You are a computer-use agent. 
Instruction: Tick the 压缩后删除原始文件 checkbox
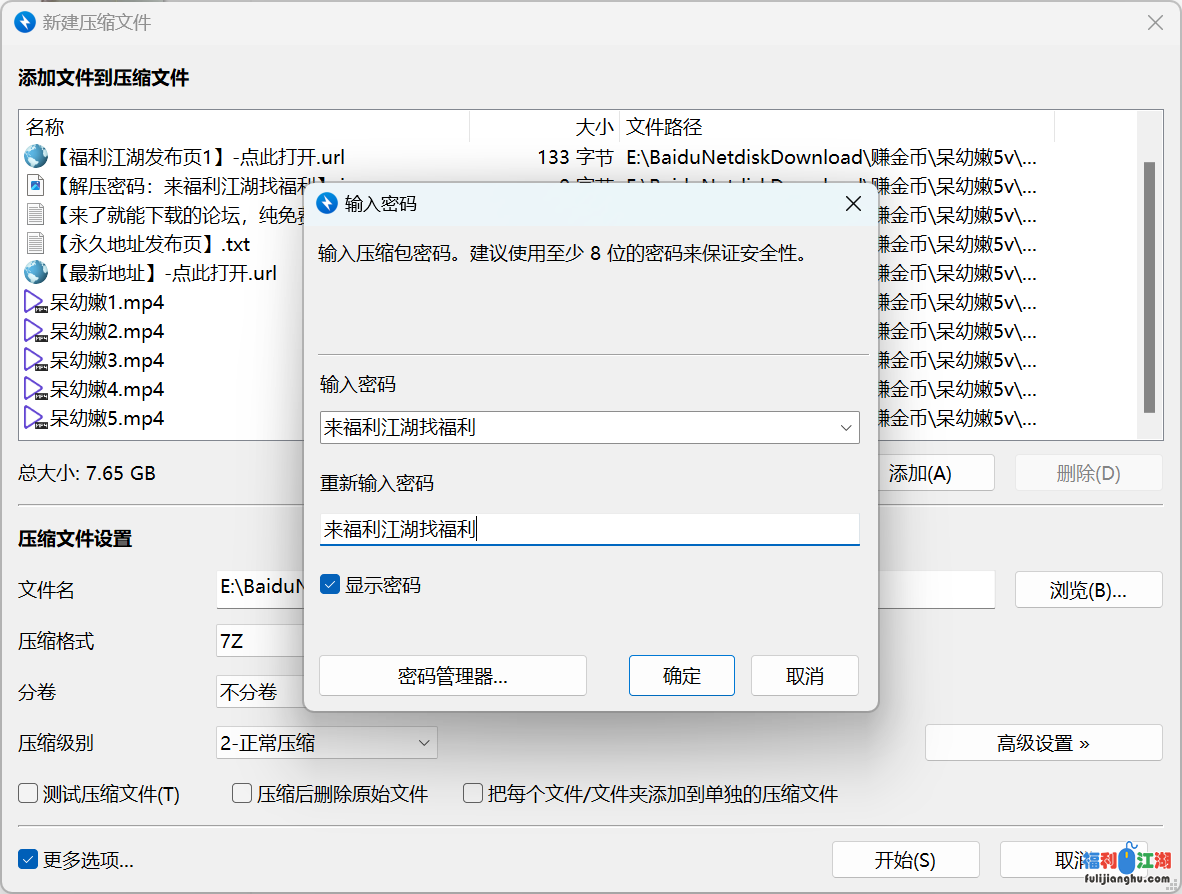tap(242, 794)
